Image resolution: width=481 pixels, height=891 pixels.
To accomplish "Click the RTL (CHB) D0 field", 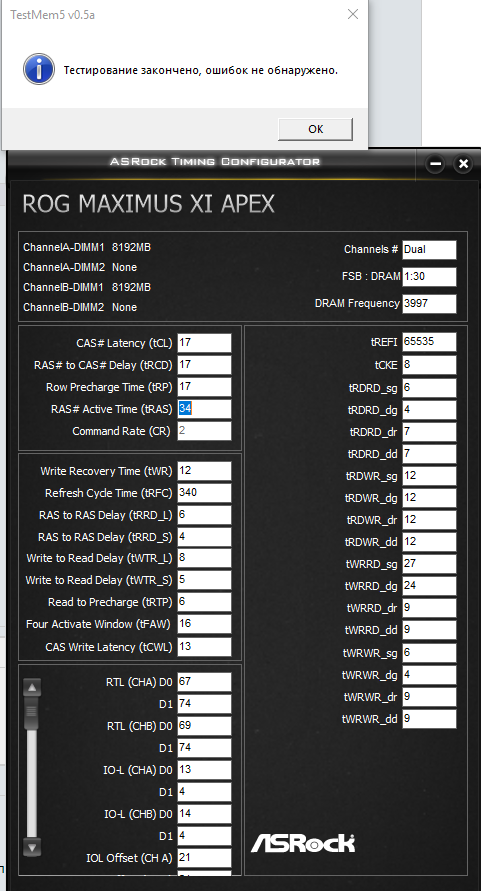I will pos(204,726).
